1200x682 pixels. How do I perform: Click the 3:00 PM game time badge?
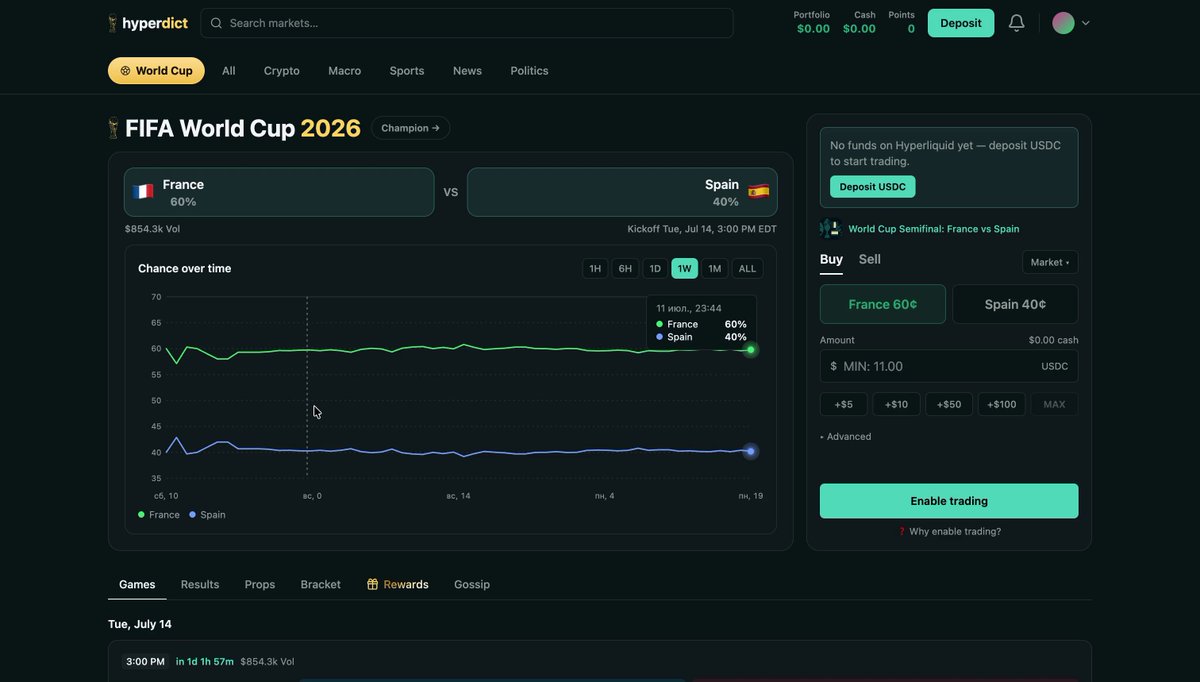point(144,662)
